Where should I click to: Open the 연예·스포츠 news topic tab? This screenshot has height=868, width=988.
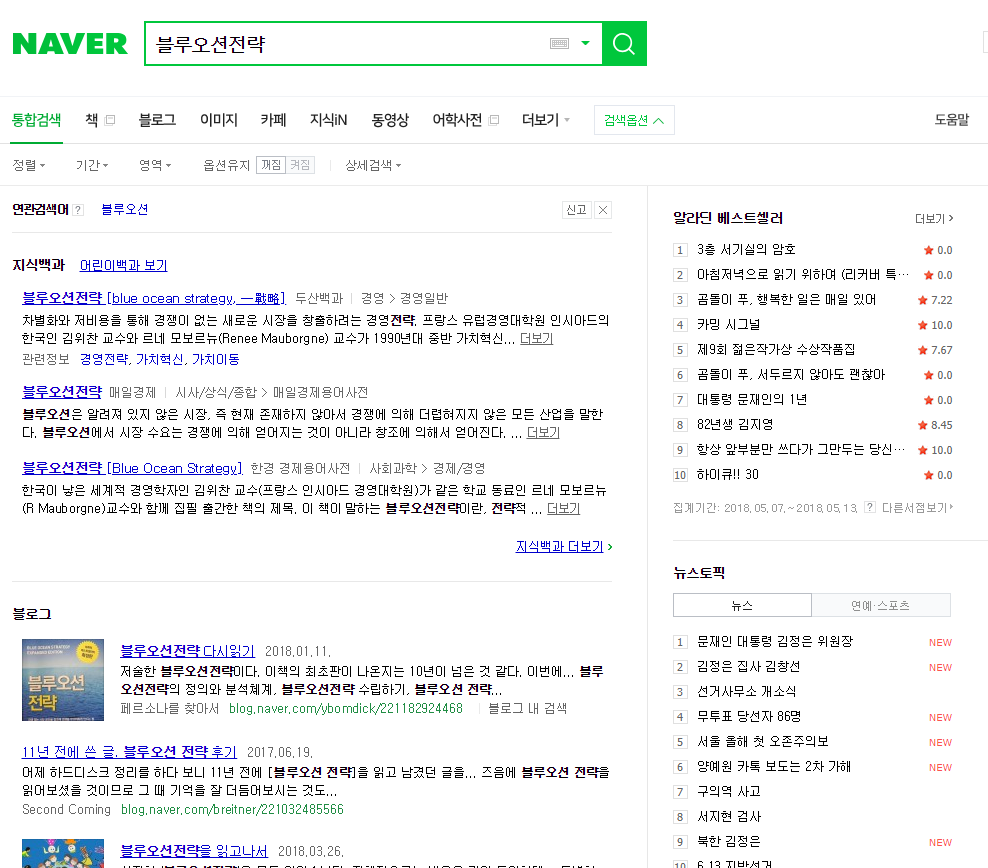[x=881, y=605]
